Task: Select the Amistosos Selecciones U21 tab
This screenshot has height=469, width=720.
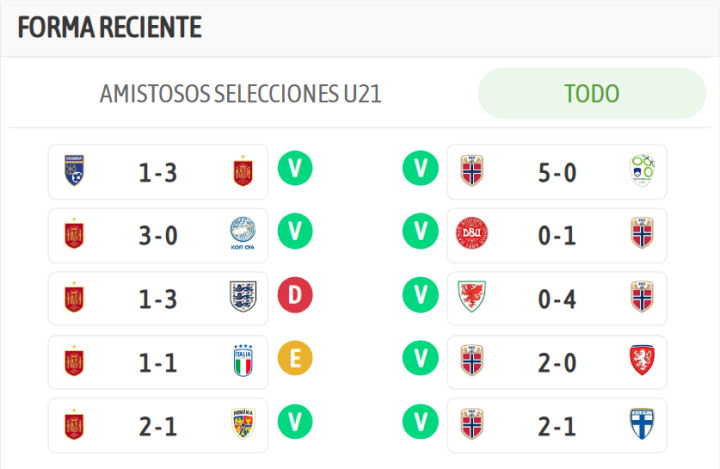Action: [241, 94]
